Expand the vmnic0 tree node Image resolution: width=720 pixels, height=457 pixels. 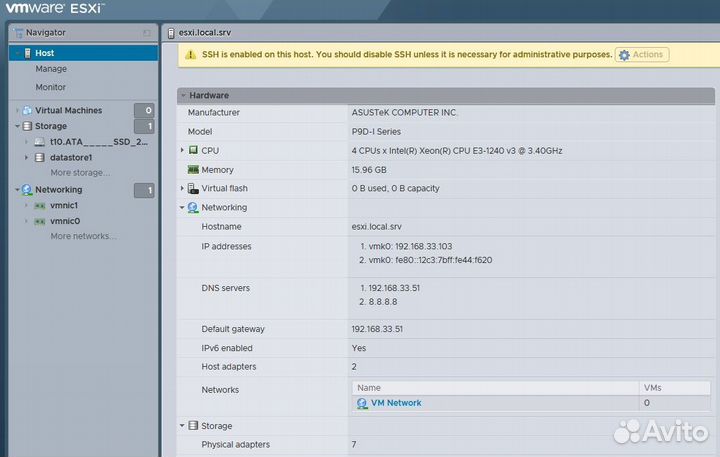26,221
